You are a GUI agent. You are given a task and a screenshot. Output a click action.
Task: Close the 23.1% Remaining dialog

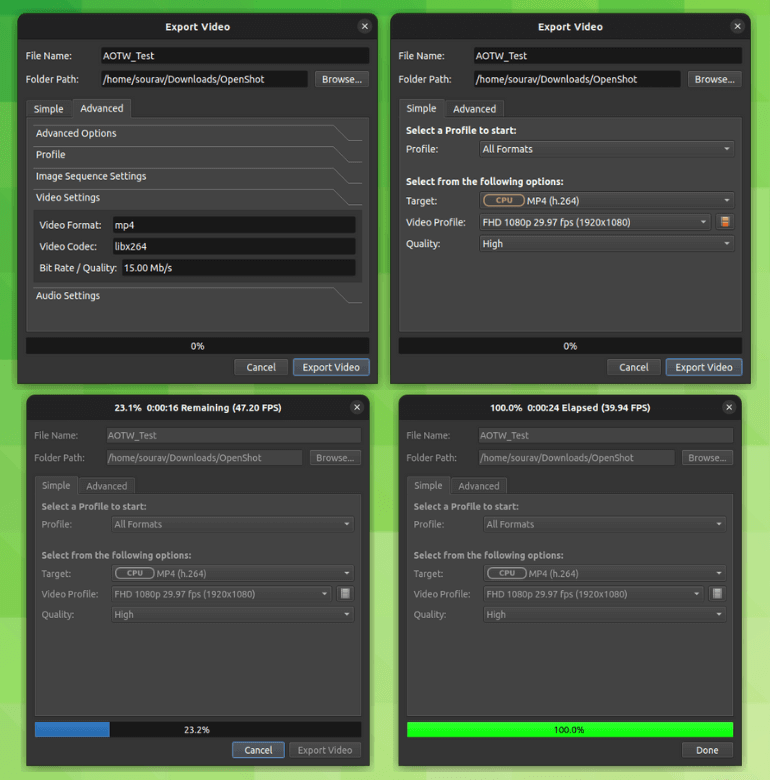pyautogui.click(x=357, y=407)
